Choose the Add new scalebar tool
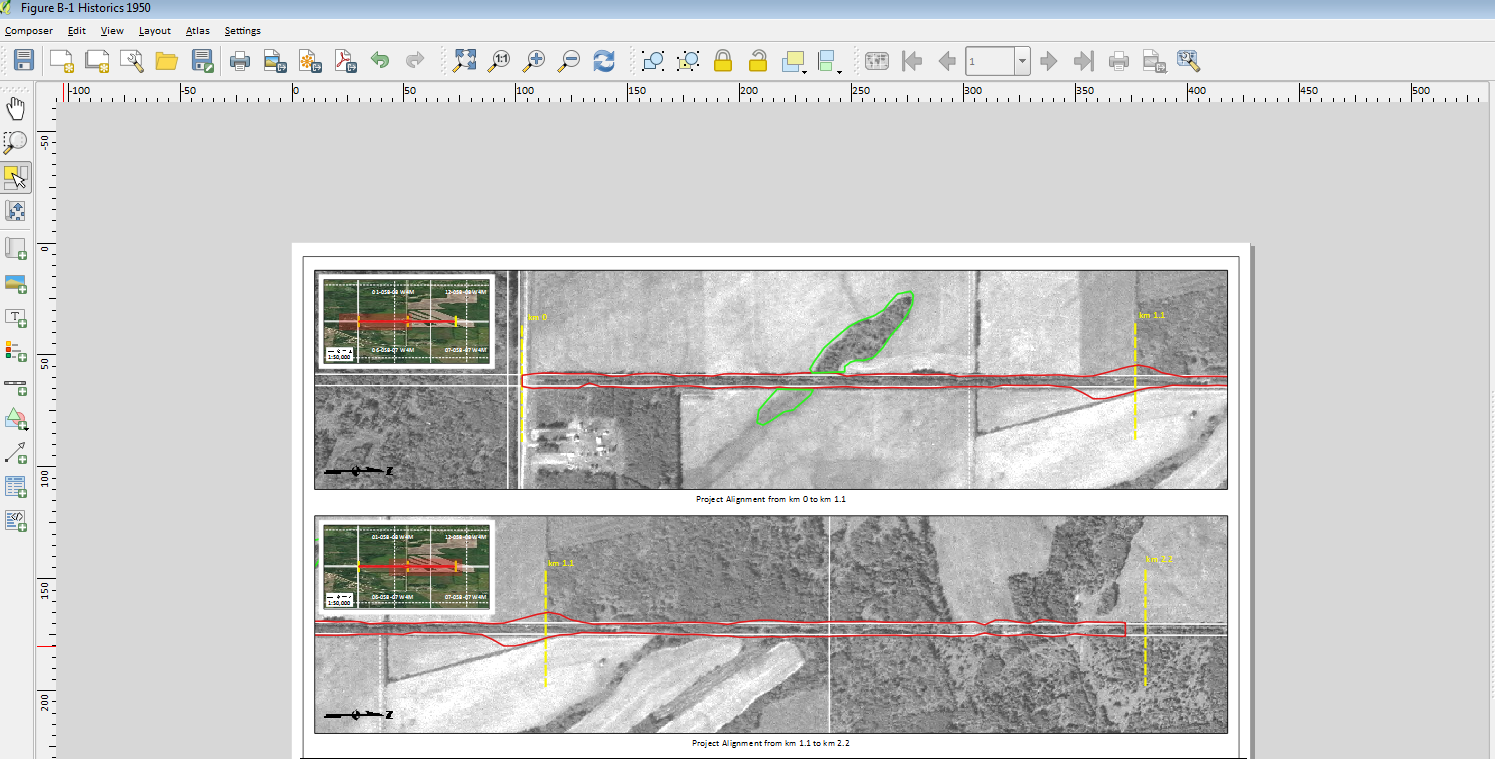Viewport: 1495px width, 759px height. (x=16, y=386)
